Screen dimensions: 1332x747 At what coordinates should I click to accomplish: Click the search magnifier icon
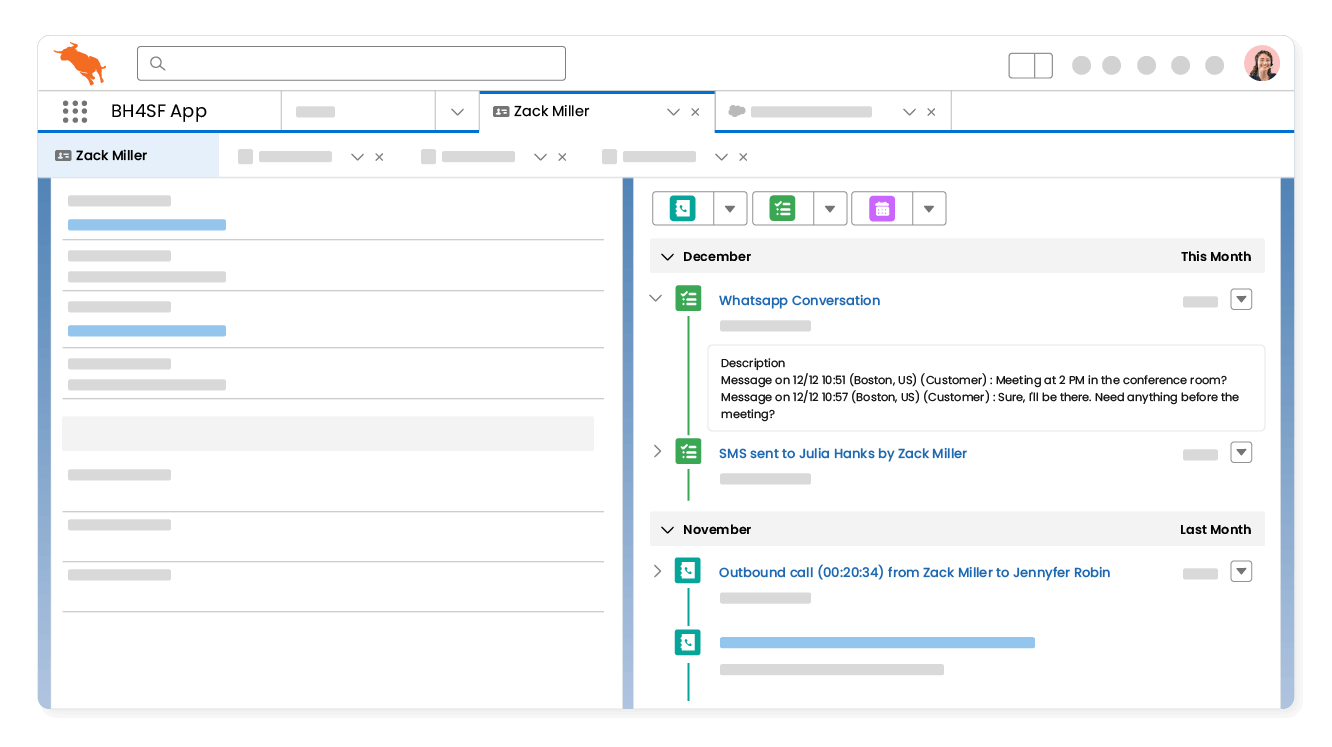tap(157, 63)
